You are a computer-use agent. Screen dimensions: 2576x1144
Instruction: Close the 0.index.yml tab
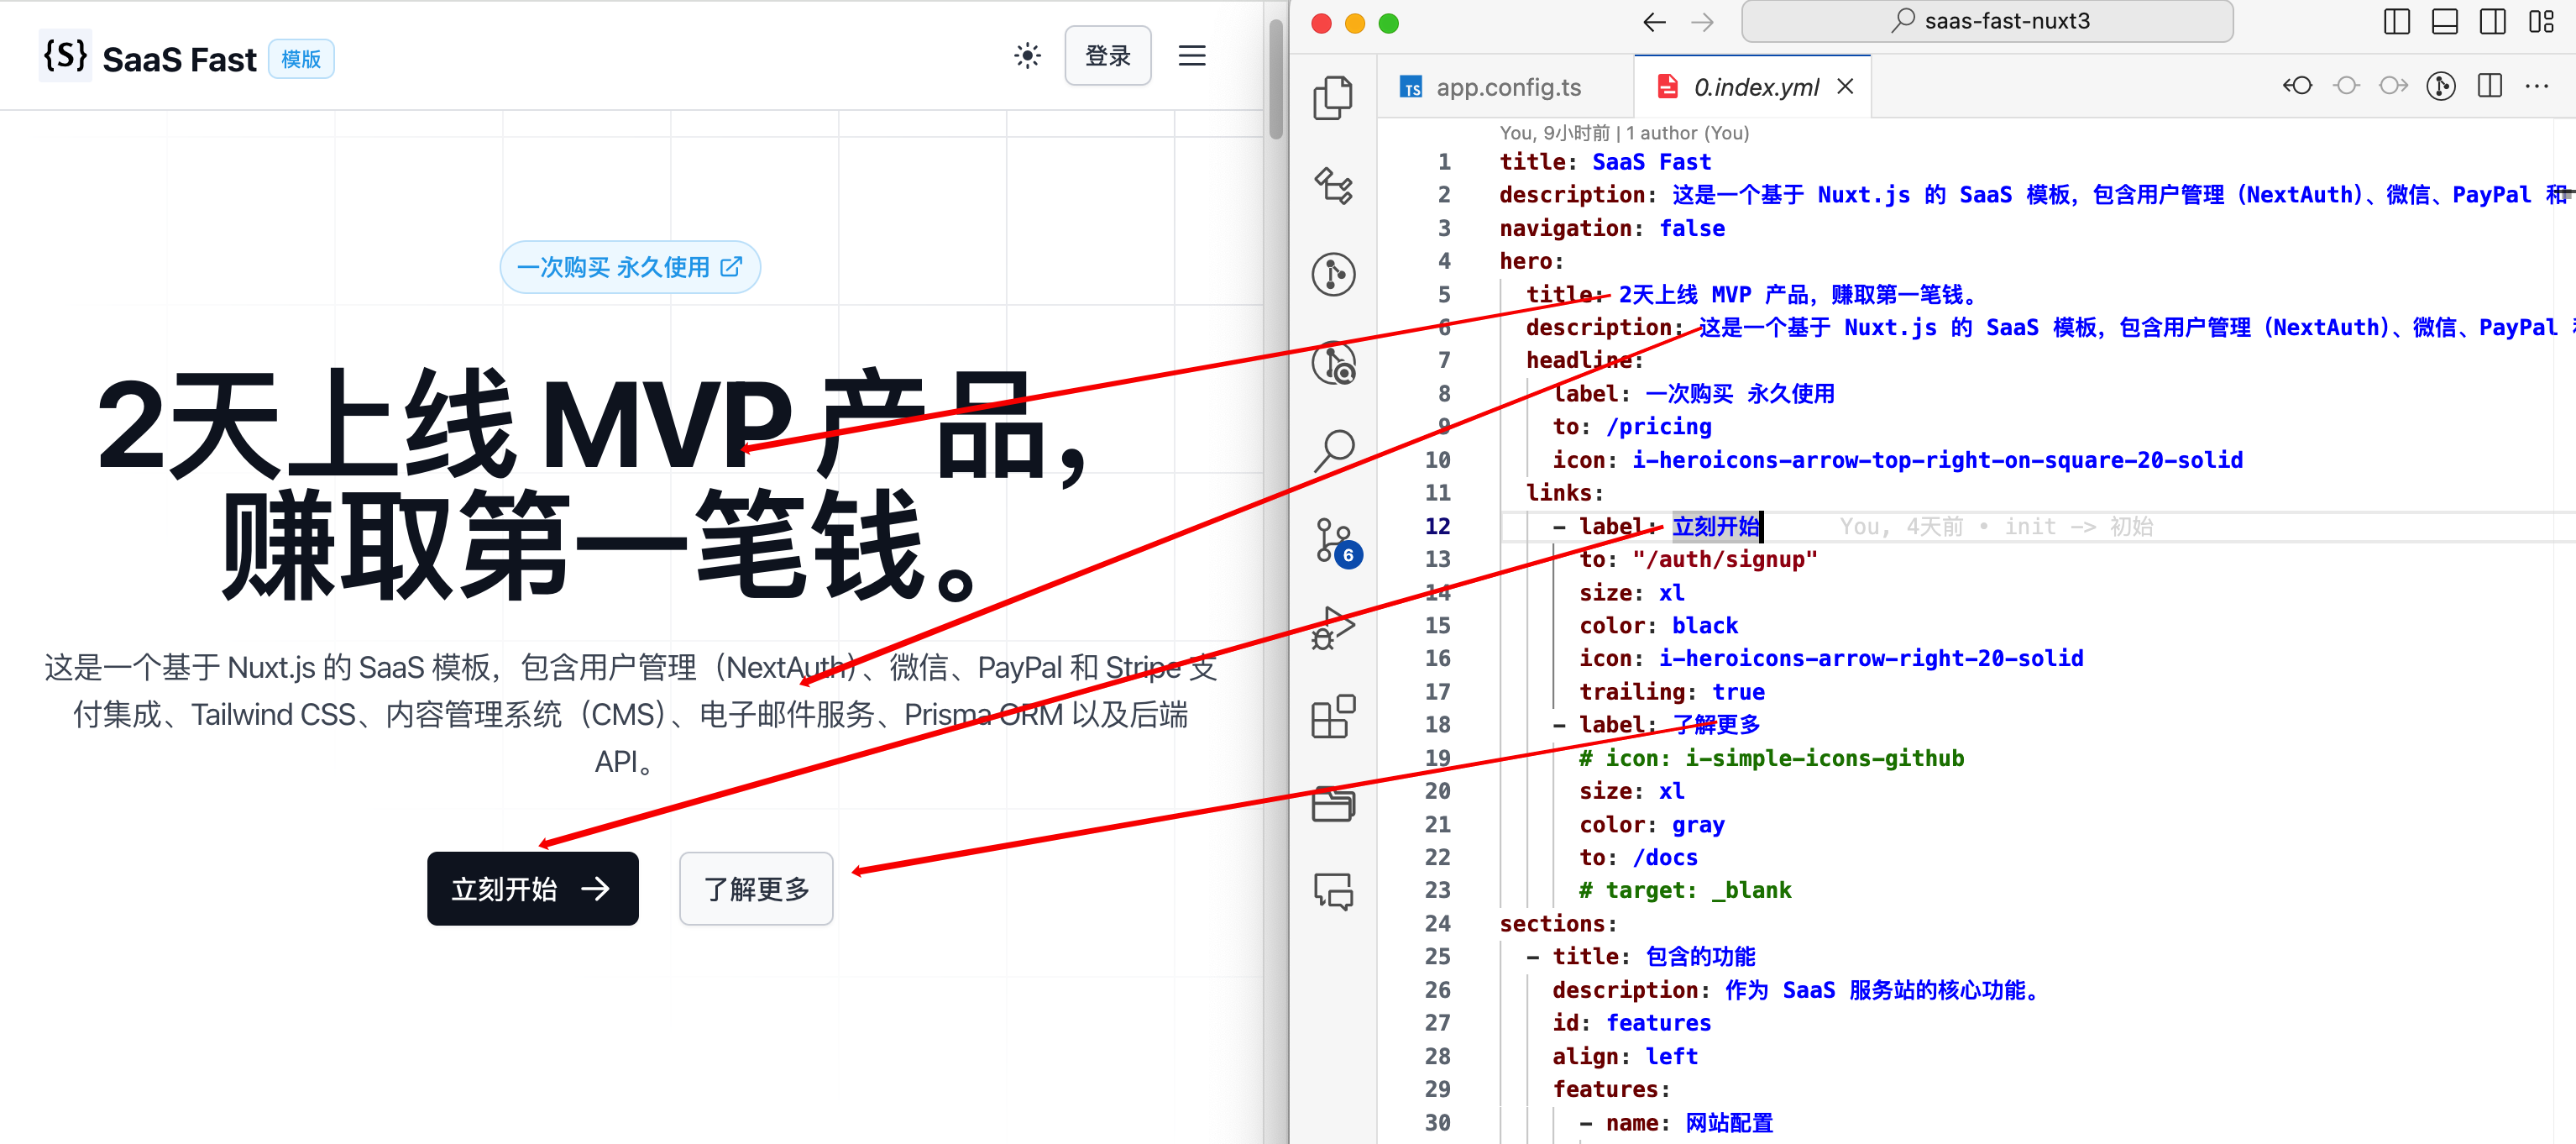(x=1845, y=87)
